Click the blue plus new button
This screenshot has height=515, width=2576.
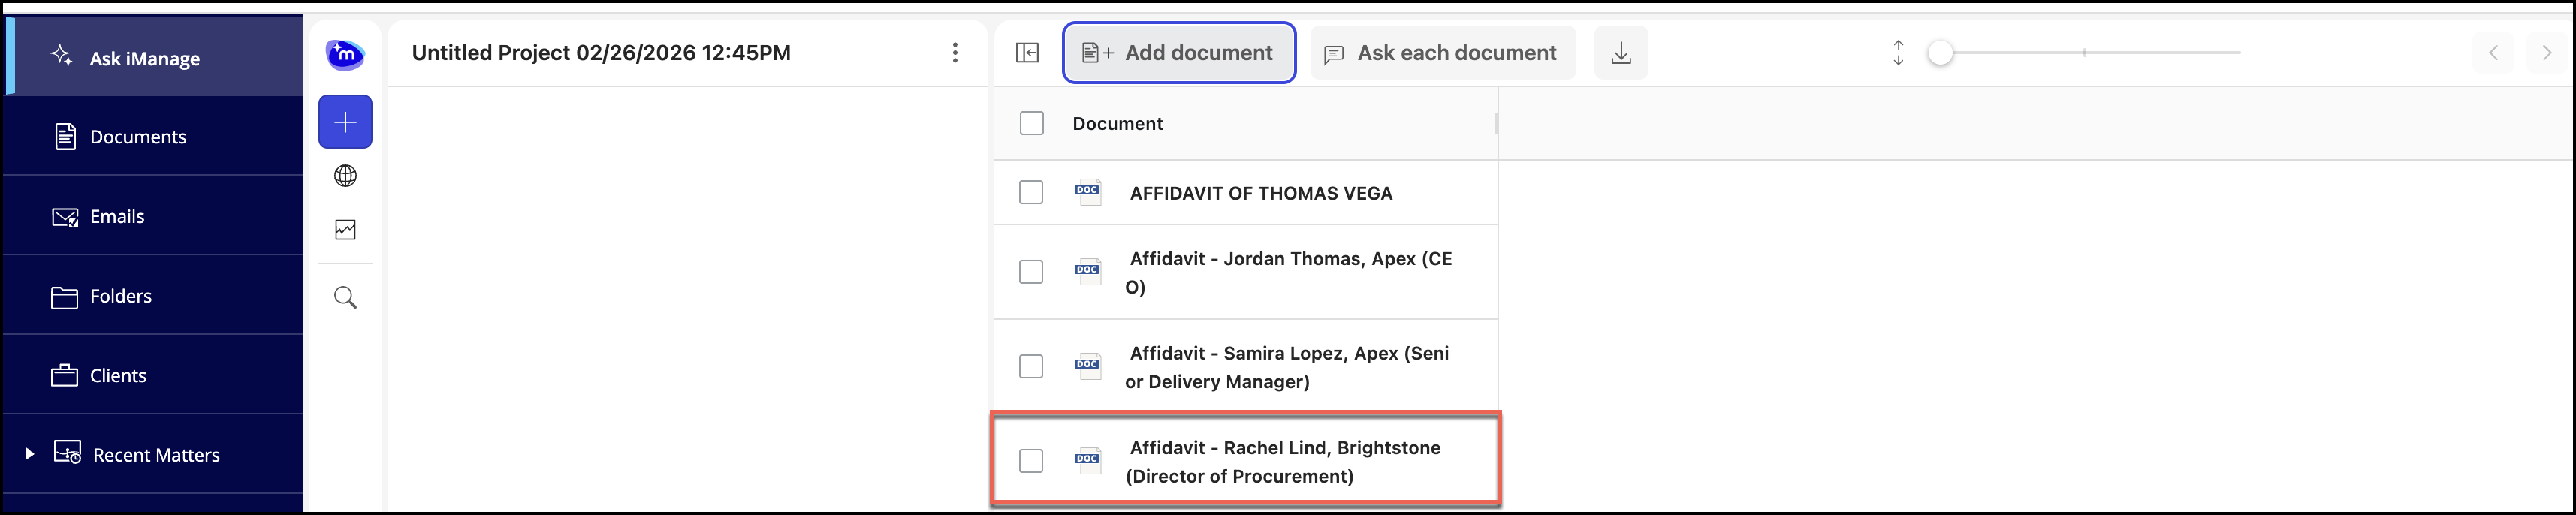point(345,122)
